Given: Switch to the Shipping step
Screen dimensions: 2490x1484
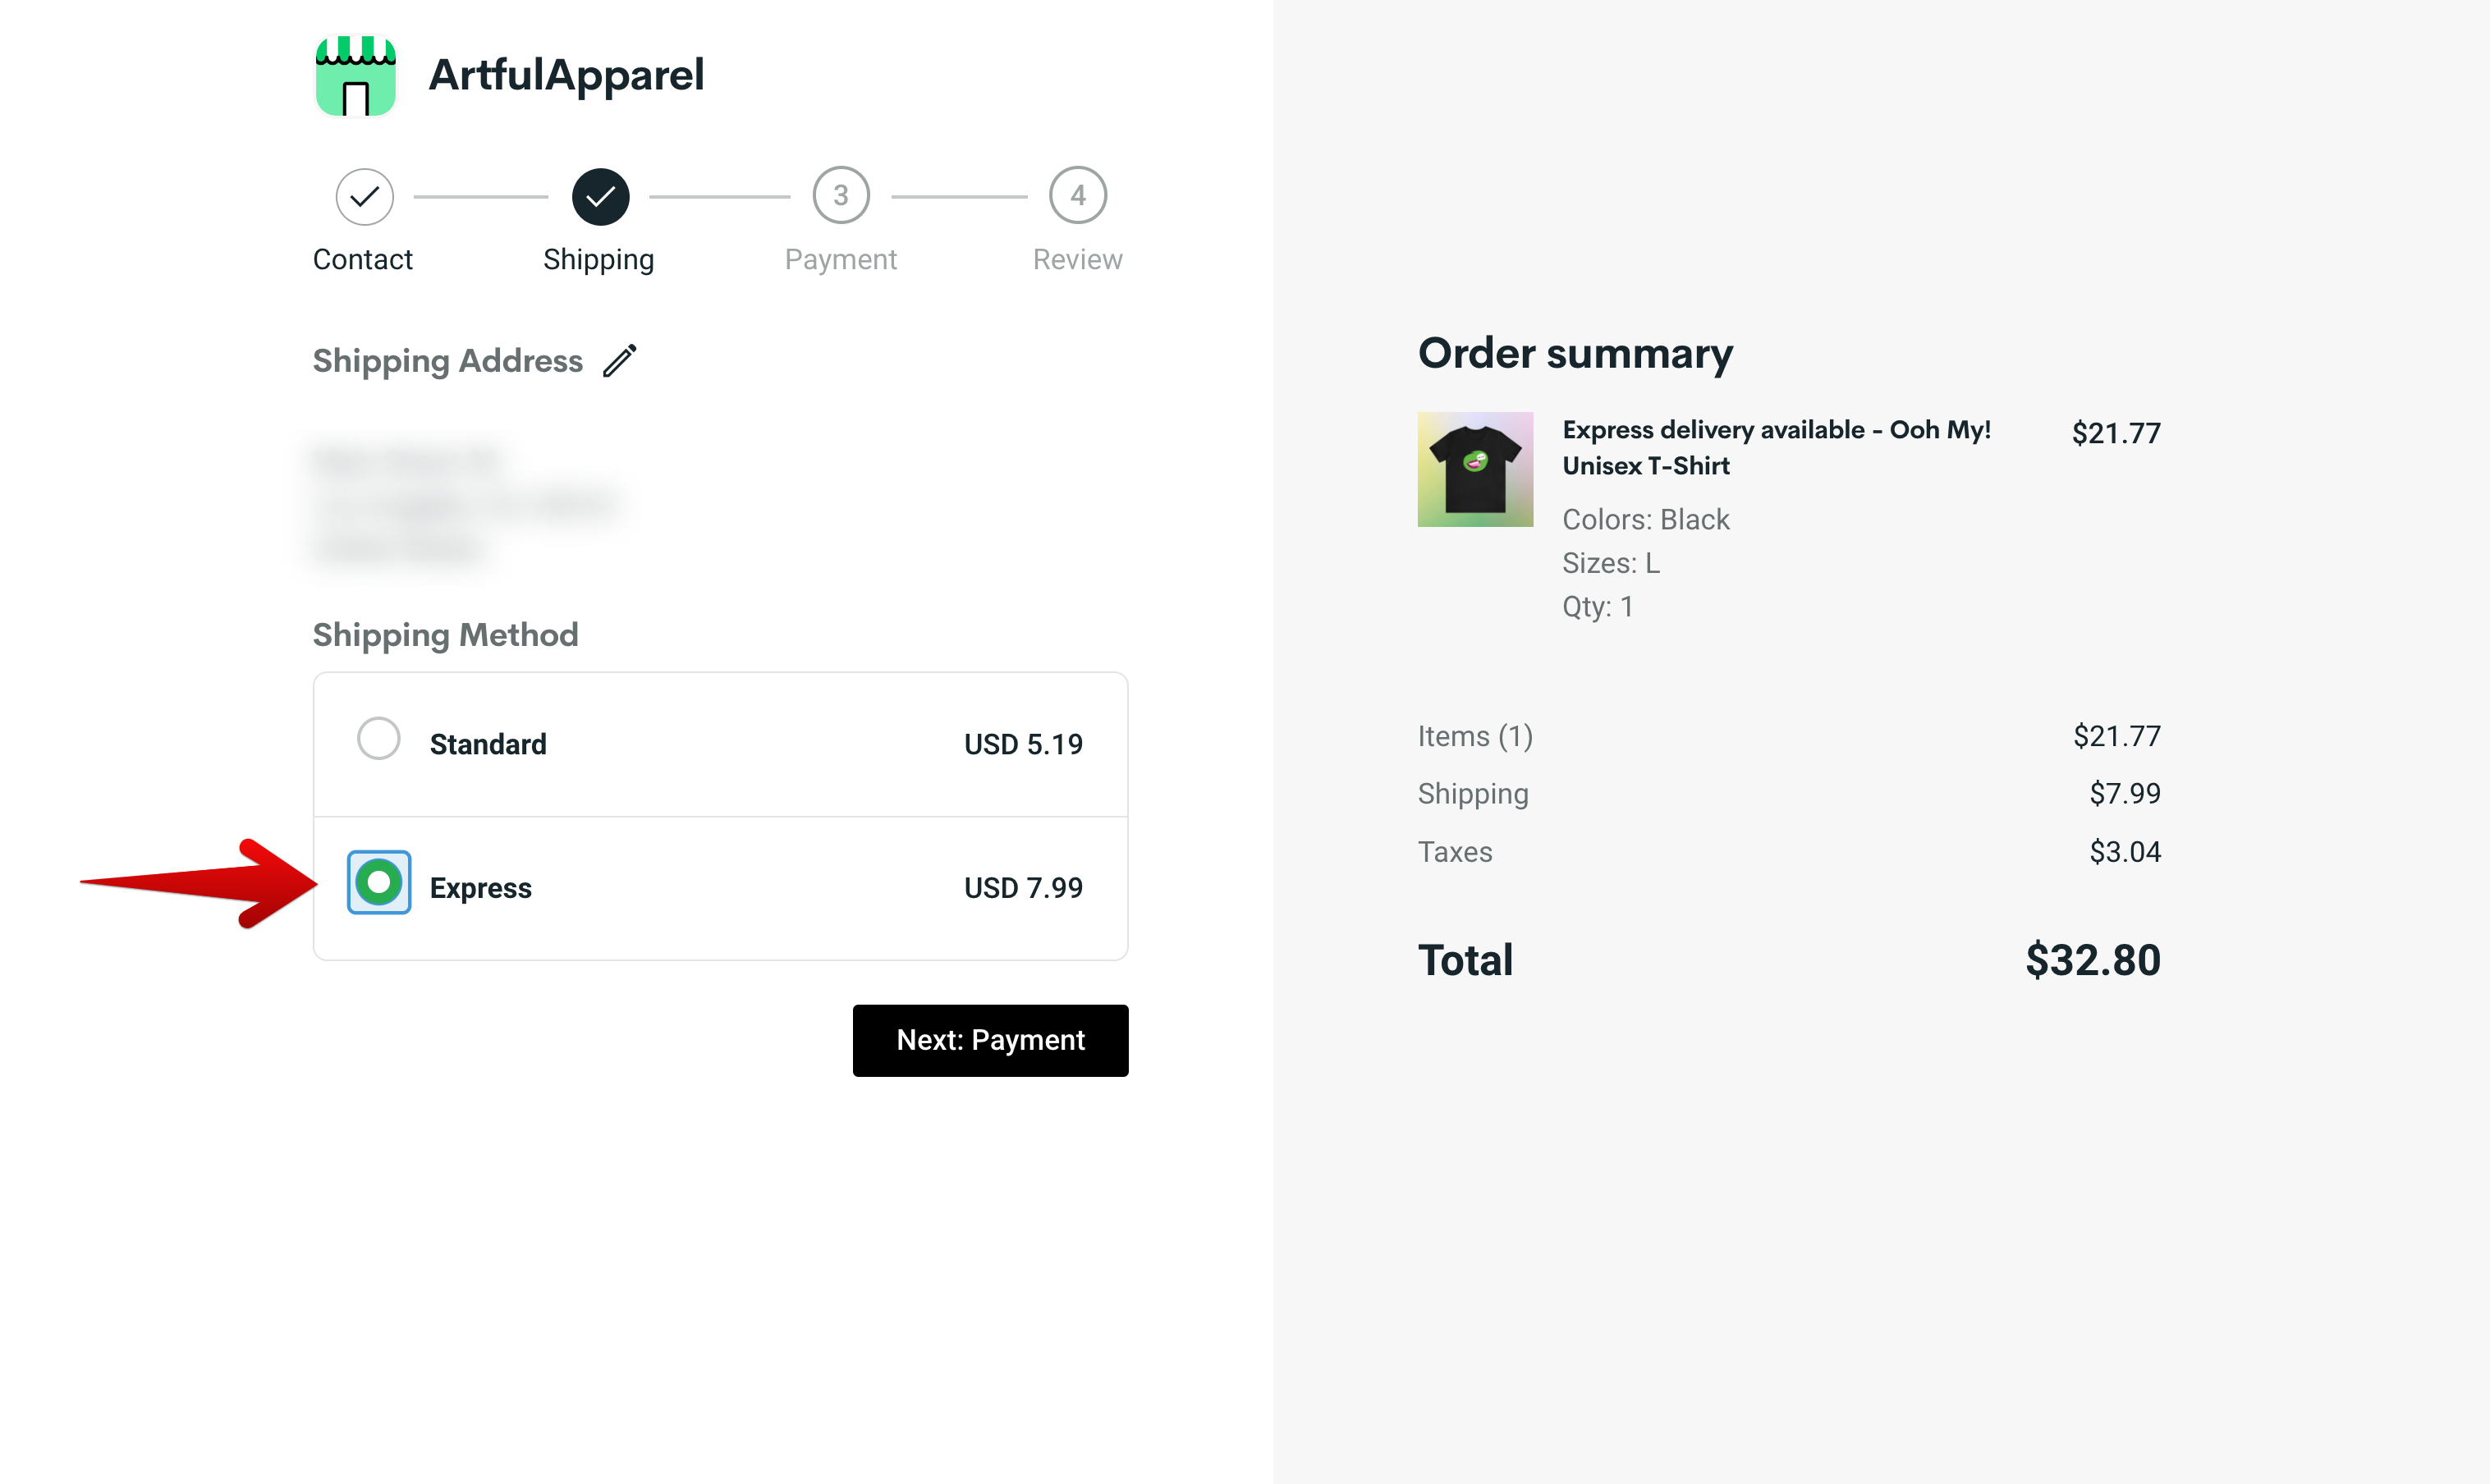Looking at the screenshot, I should tap(599, 259).
